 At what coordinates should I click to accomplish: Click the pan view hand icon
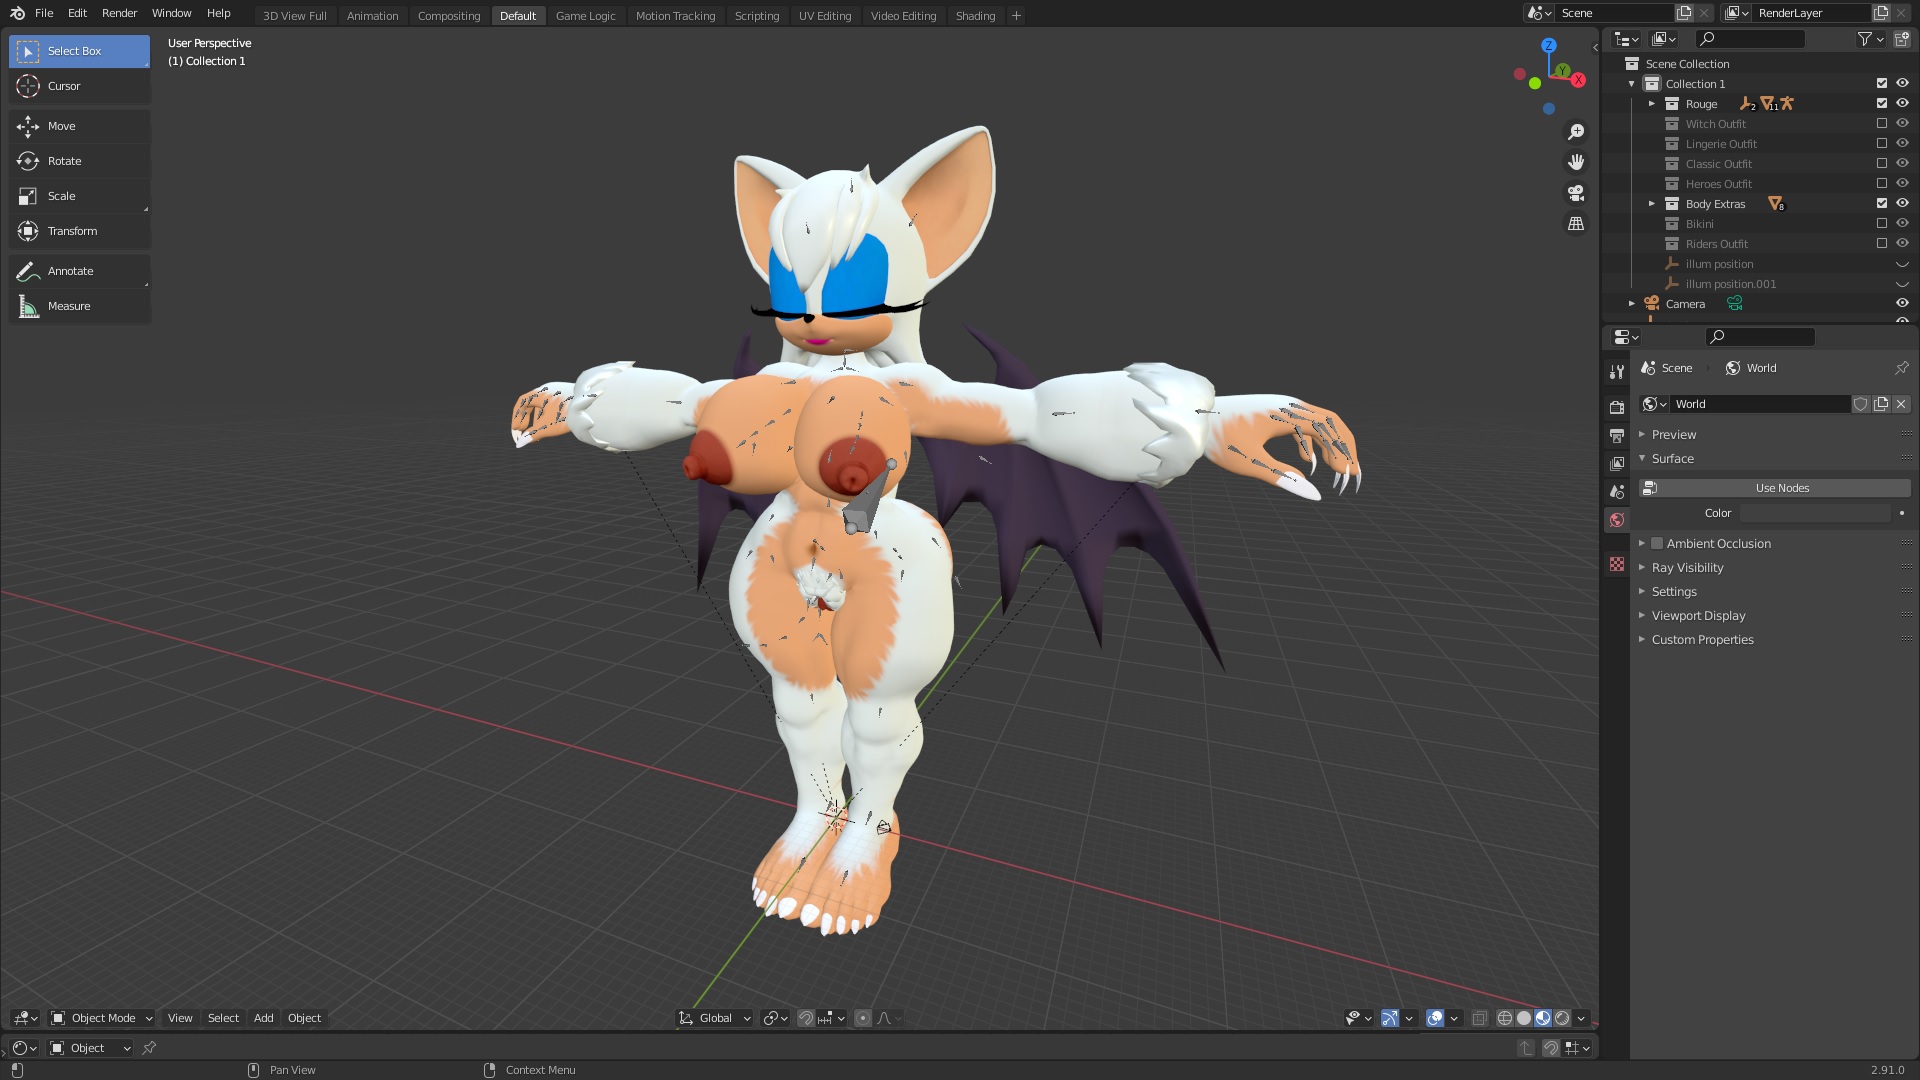click(x=1576, y=162)
